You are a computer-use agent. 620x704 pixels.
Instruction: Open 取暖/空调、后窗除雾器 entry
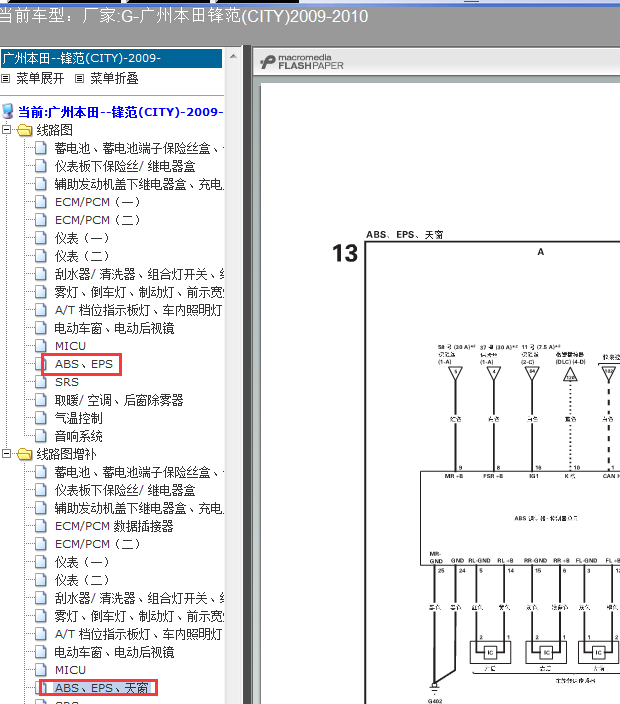tap(119, 400)
